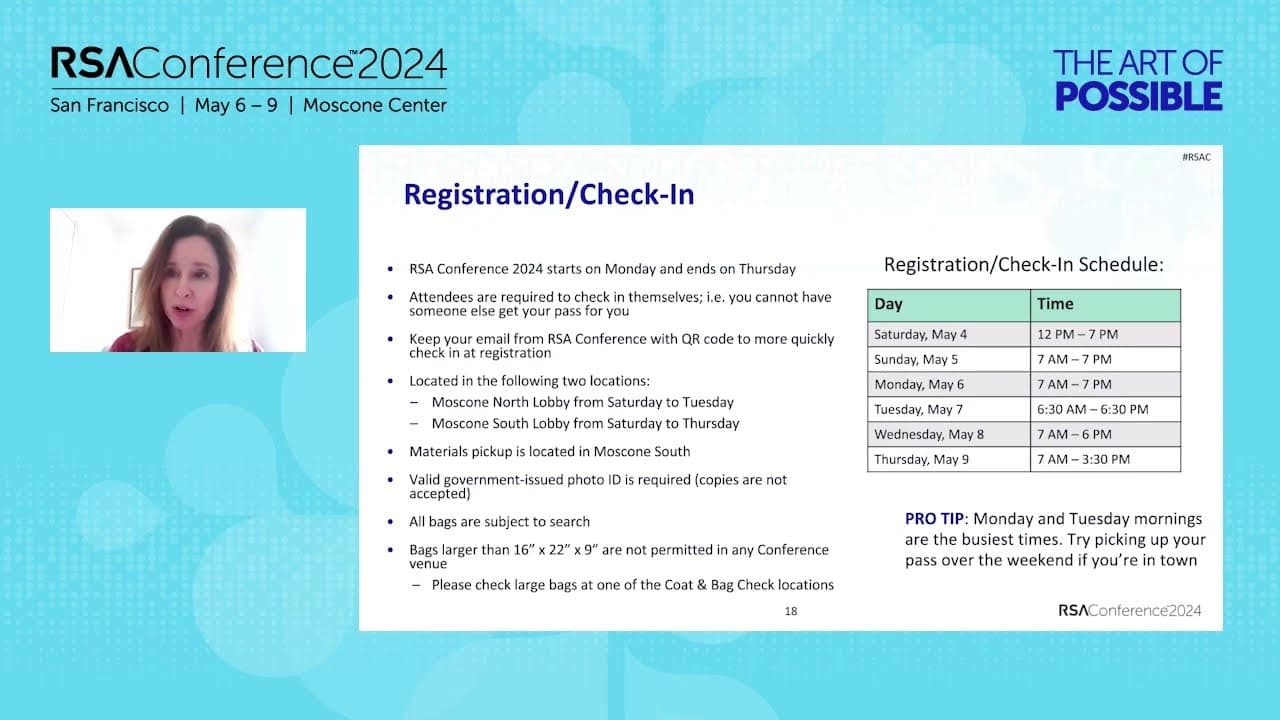Select the Registration/Check-In slide title
The image size is (1280, 720).
548,194
